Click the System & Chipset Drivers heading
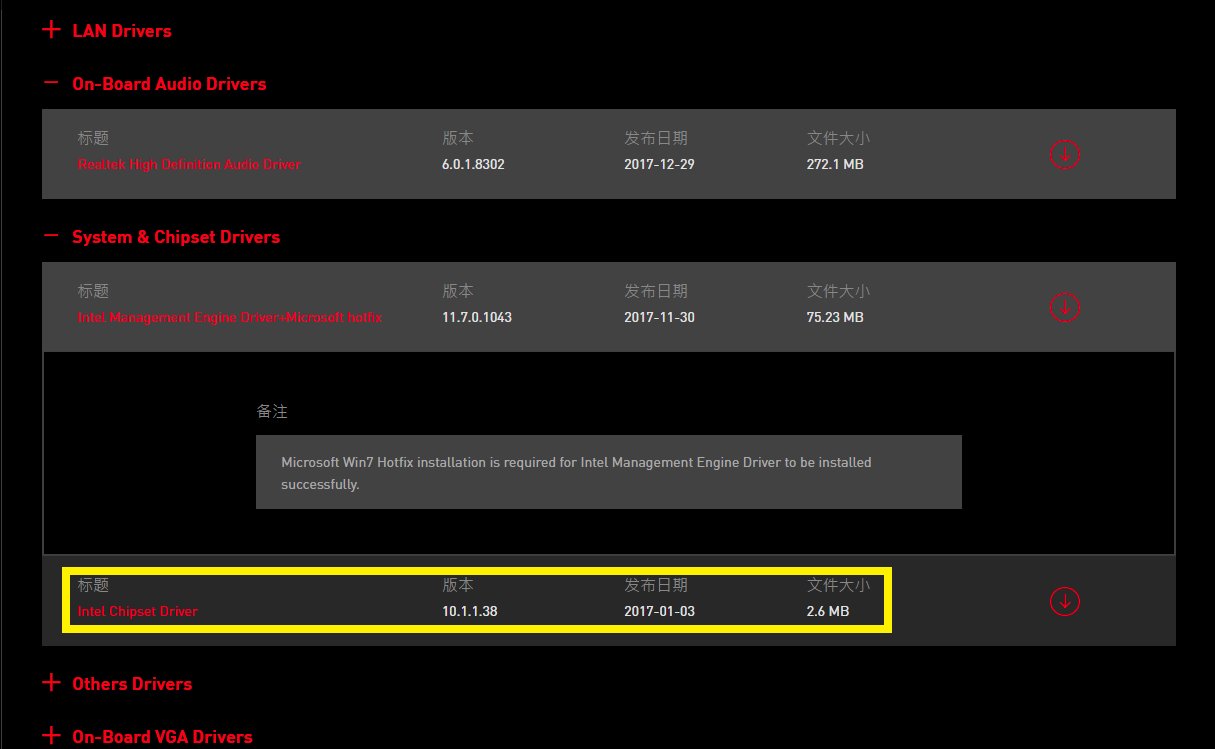Screen dimensions: 1215x749 [176, 237]
